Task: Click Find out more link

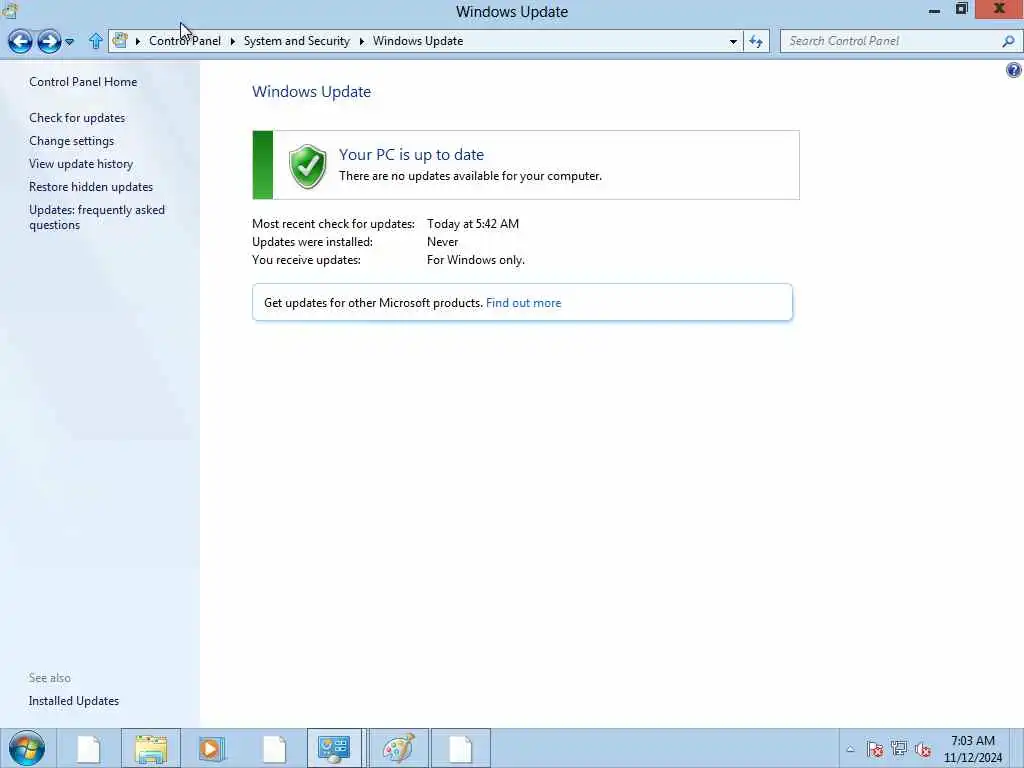Action: point(523,302)
